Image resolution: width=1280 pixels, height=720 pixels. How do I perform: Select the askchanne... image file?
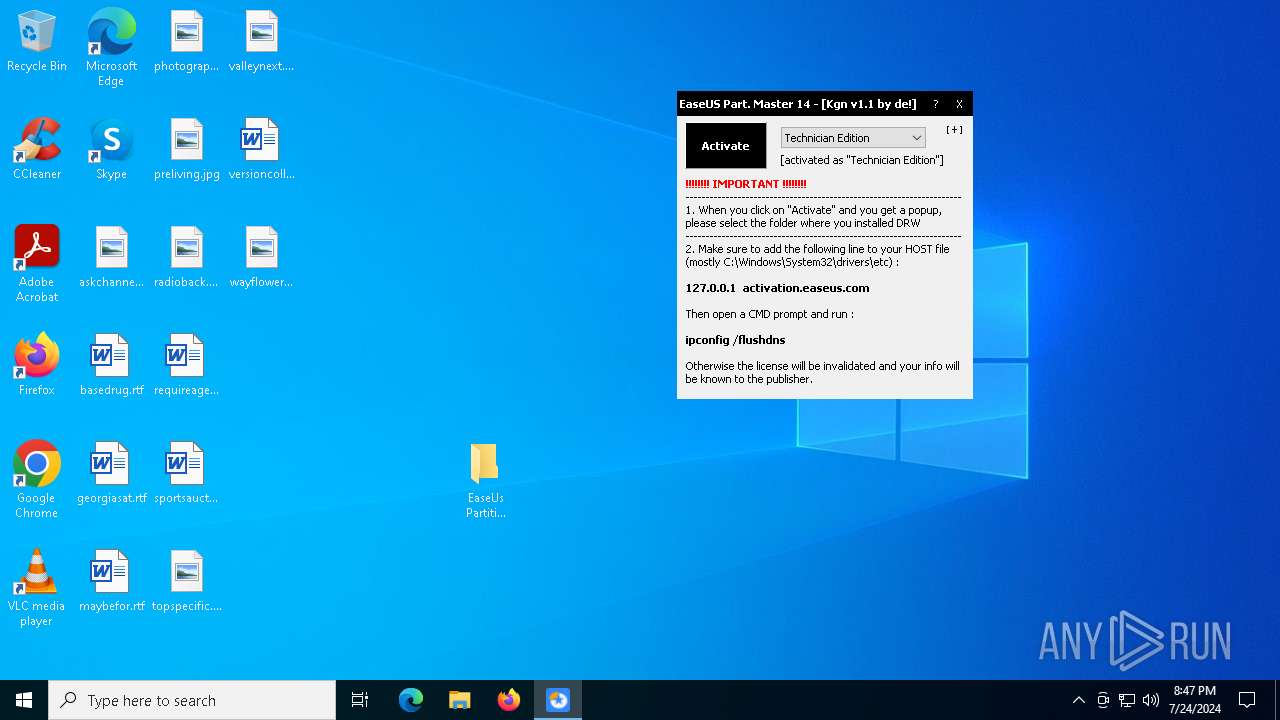coord(111,258)
